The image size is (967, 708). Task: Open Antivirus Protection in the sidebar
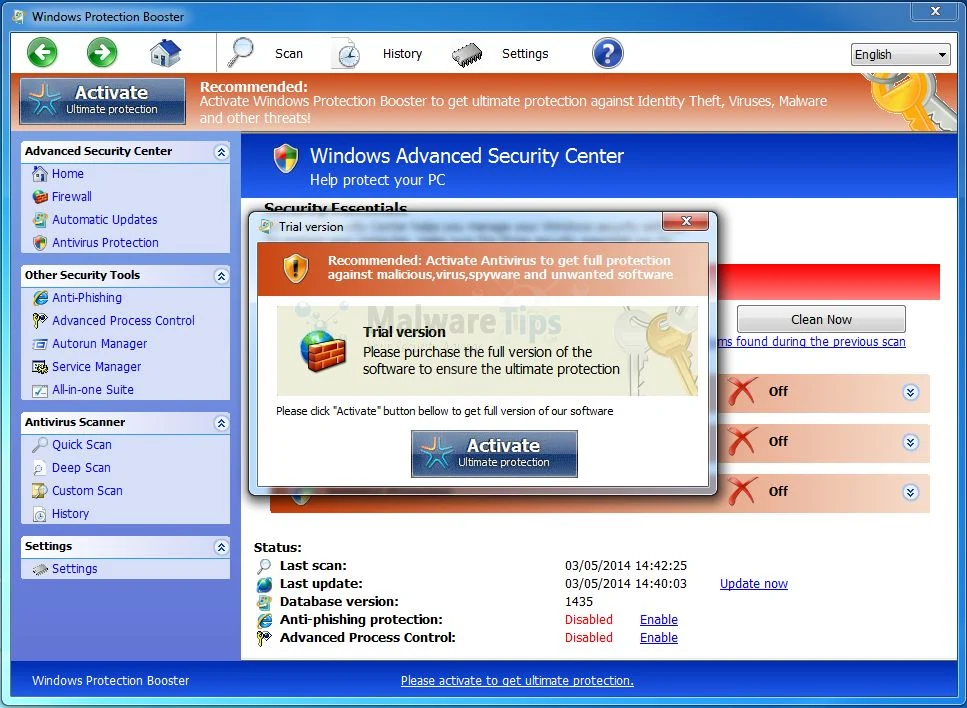pos(105,242)
